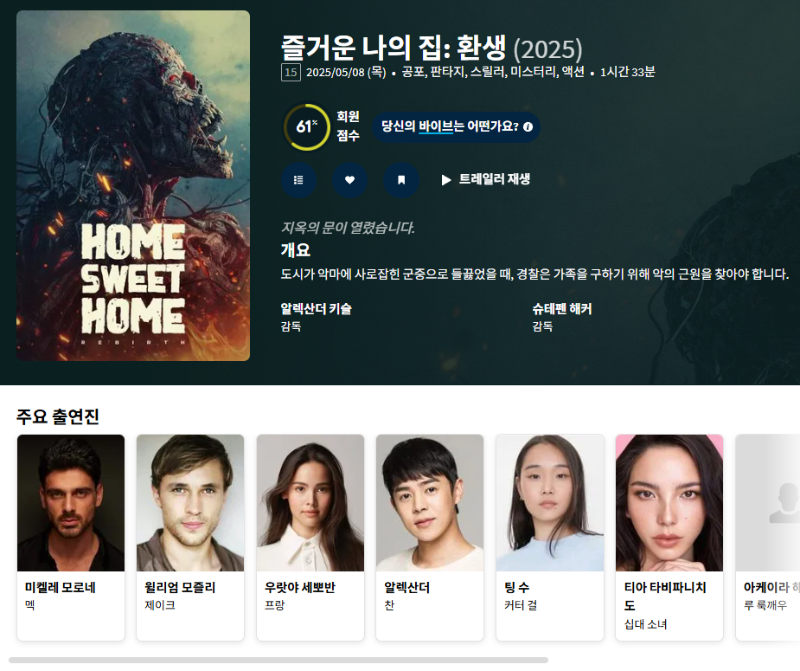Viewport: 800px width, 671px height.
Task: Click the age rating 15 badge
Action: 291,72
